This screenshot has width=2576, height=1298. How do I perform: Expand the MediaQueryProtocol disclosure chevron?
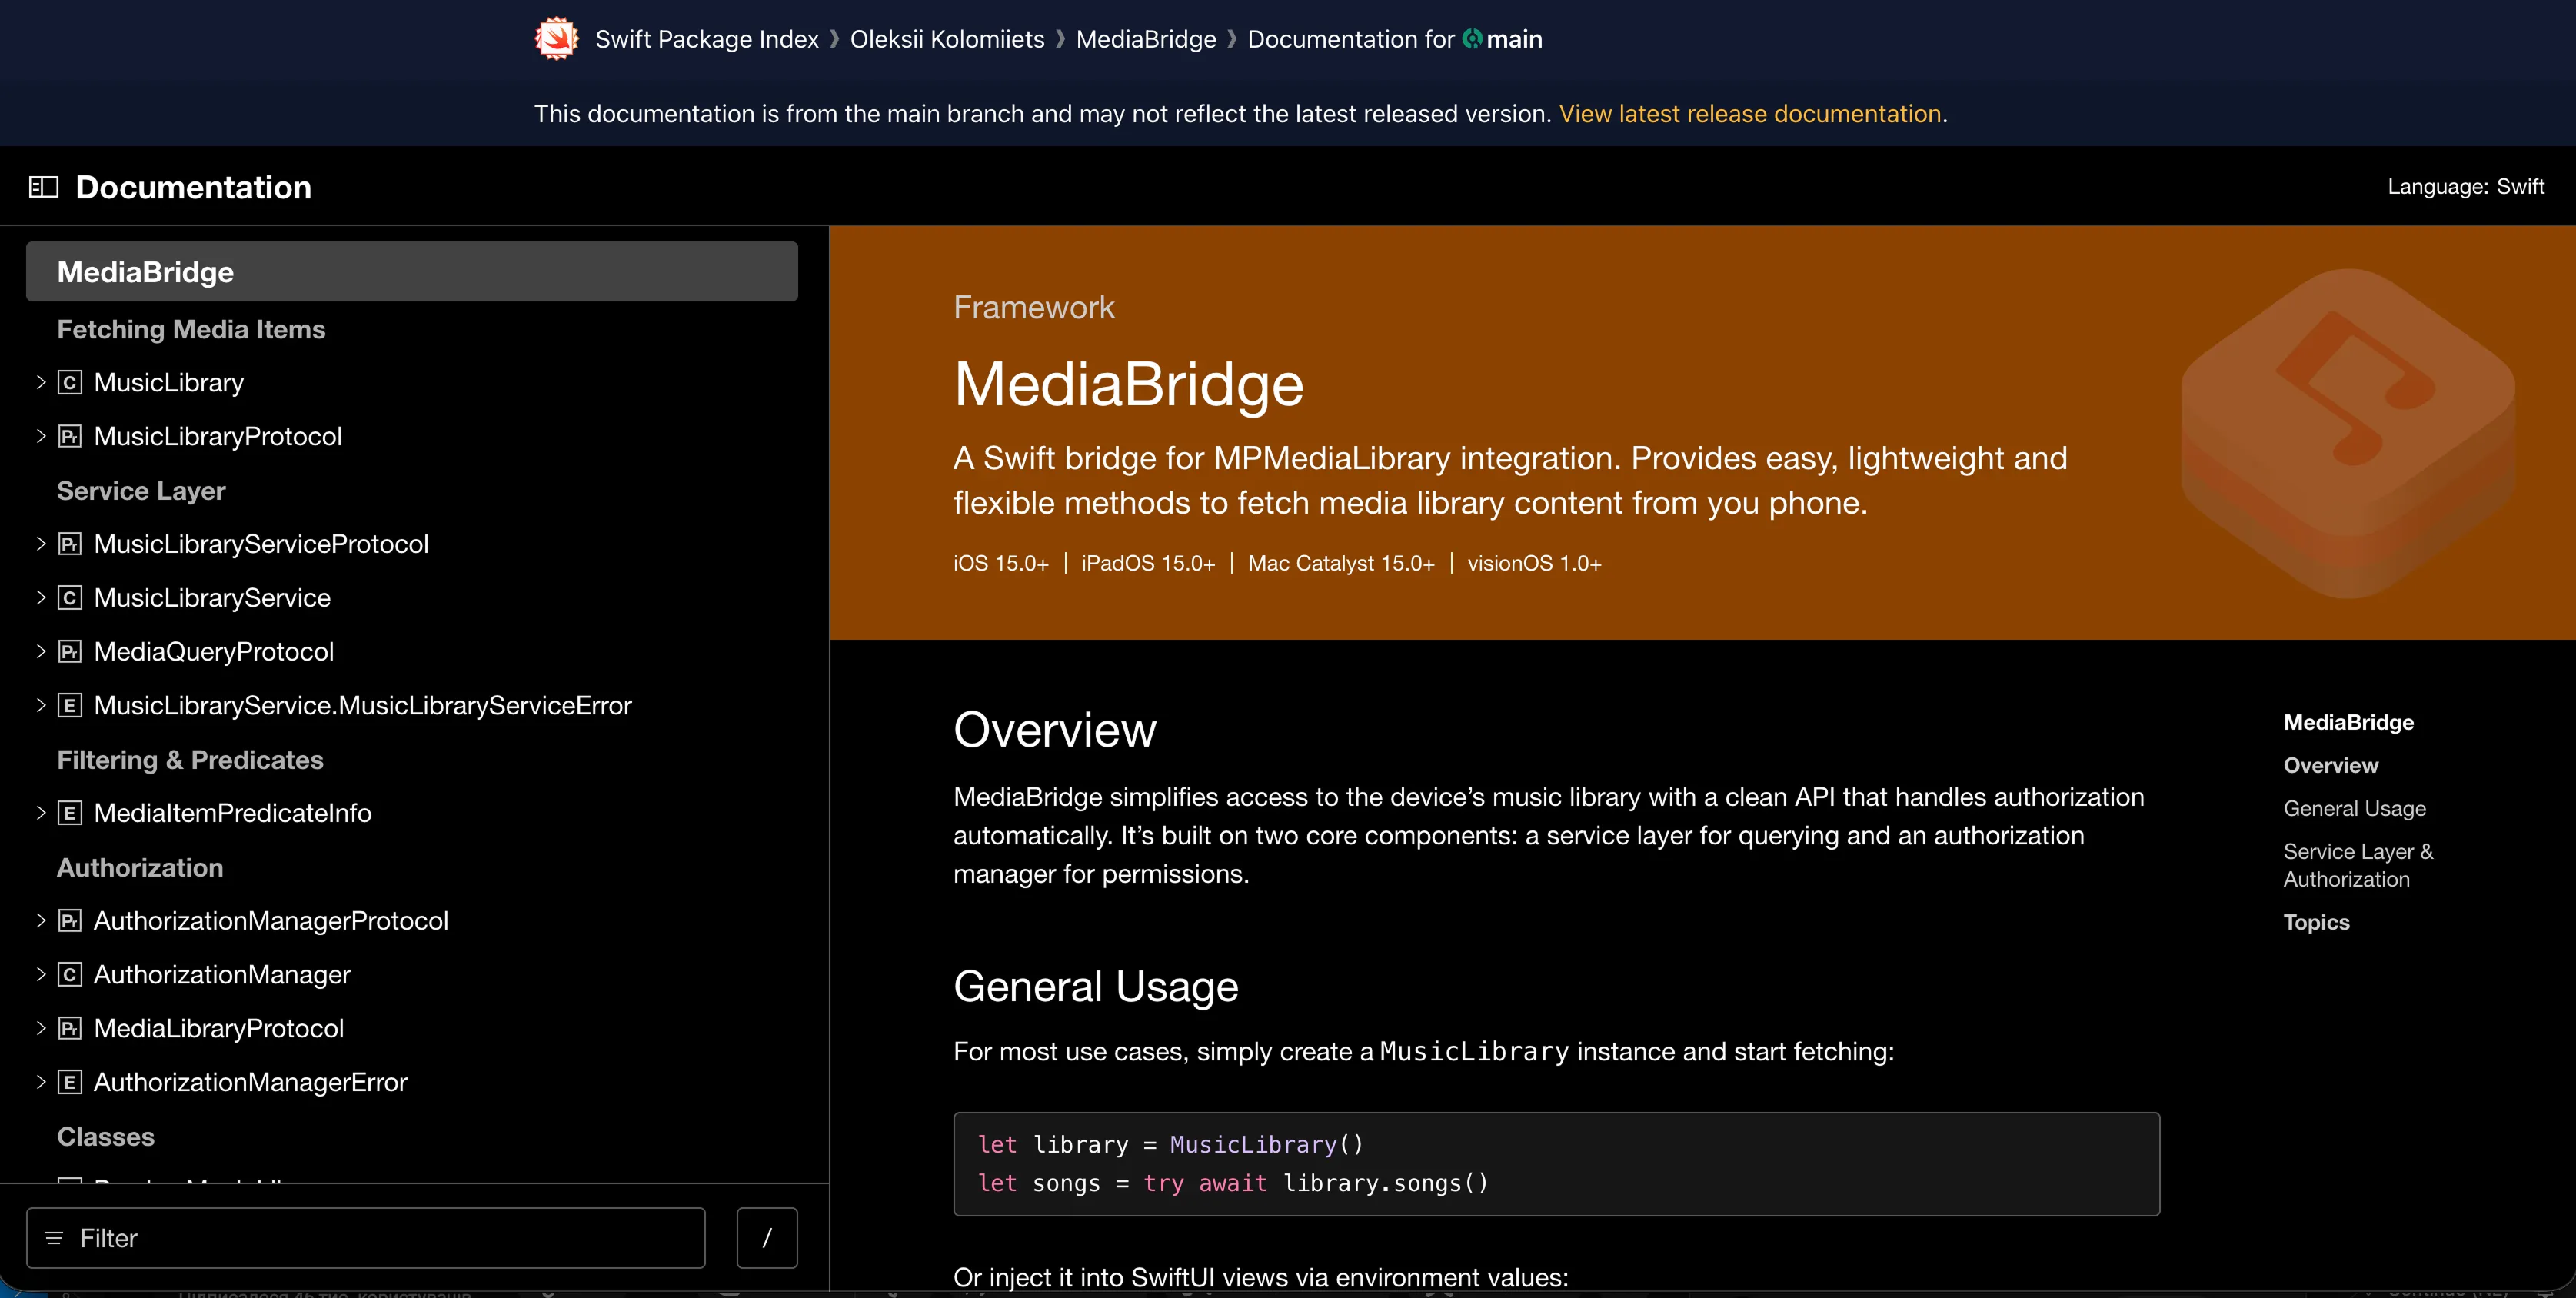(41, 652)
